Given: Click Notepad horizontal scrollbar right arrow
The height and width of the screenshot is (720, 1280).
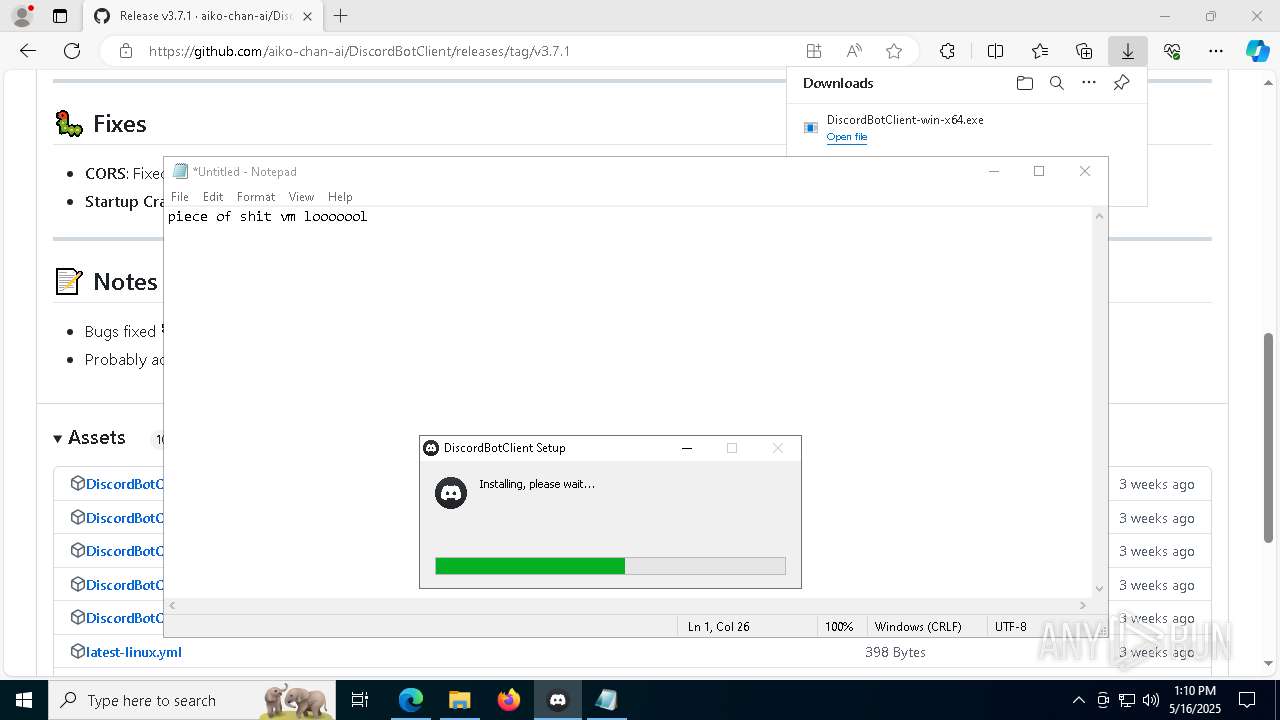Looking at the screenshot, I should [x=1083, y=605].
